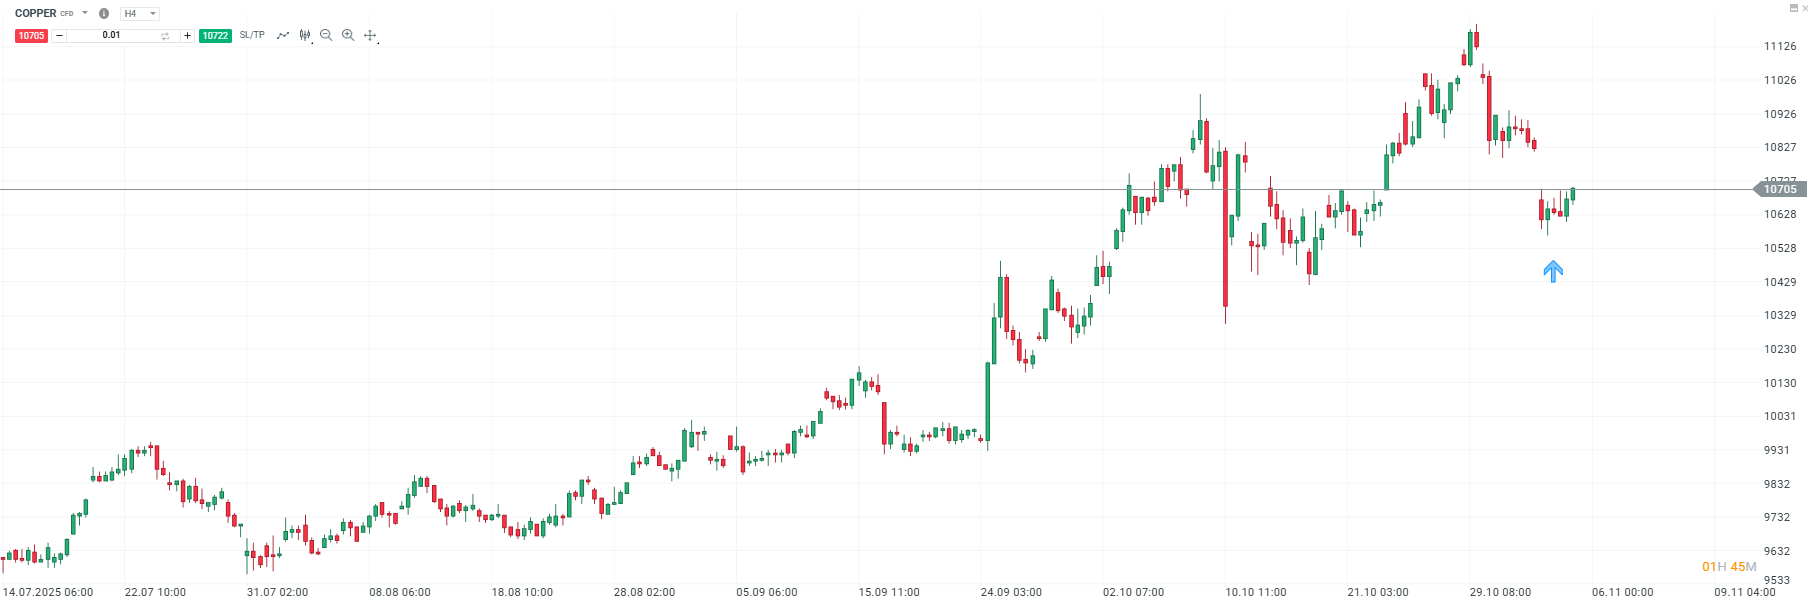Click the red 10705 sell button
This screenshot has width=1808, height=600.
[x=31, y=36]
